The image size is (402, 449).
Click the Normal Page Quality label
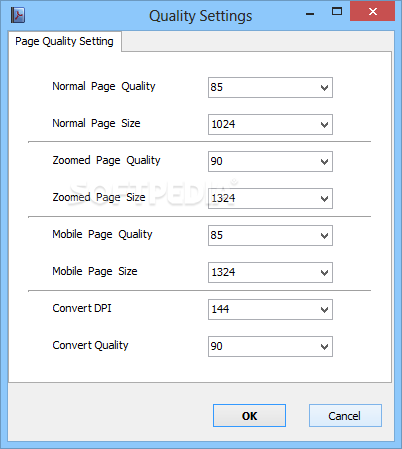(x=104, y=87)
